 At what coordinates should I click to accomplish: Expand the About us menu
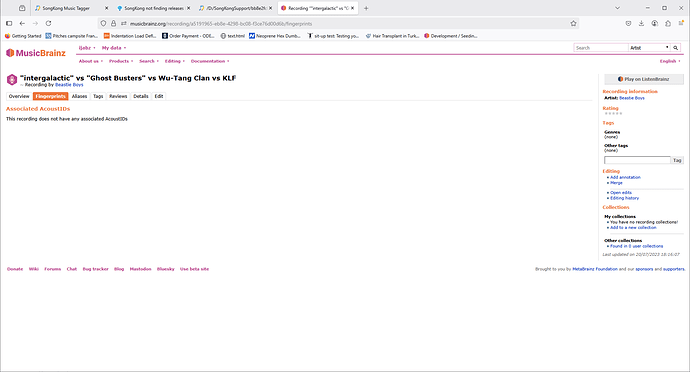pyautogui.click(x=91, y=61)
